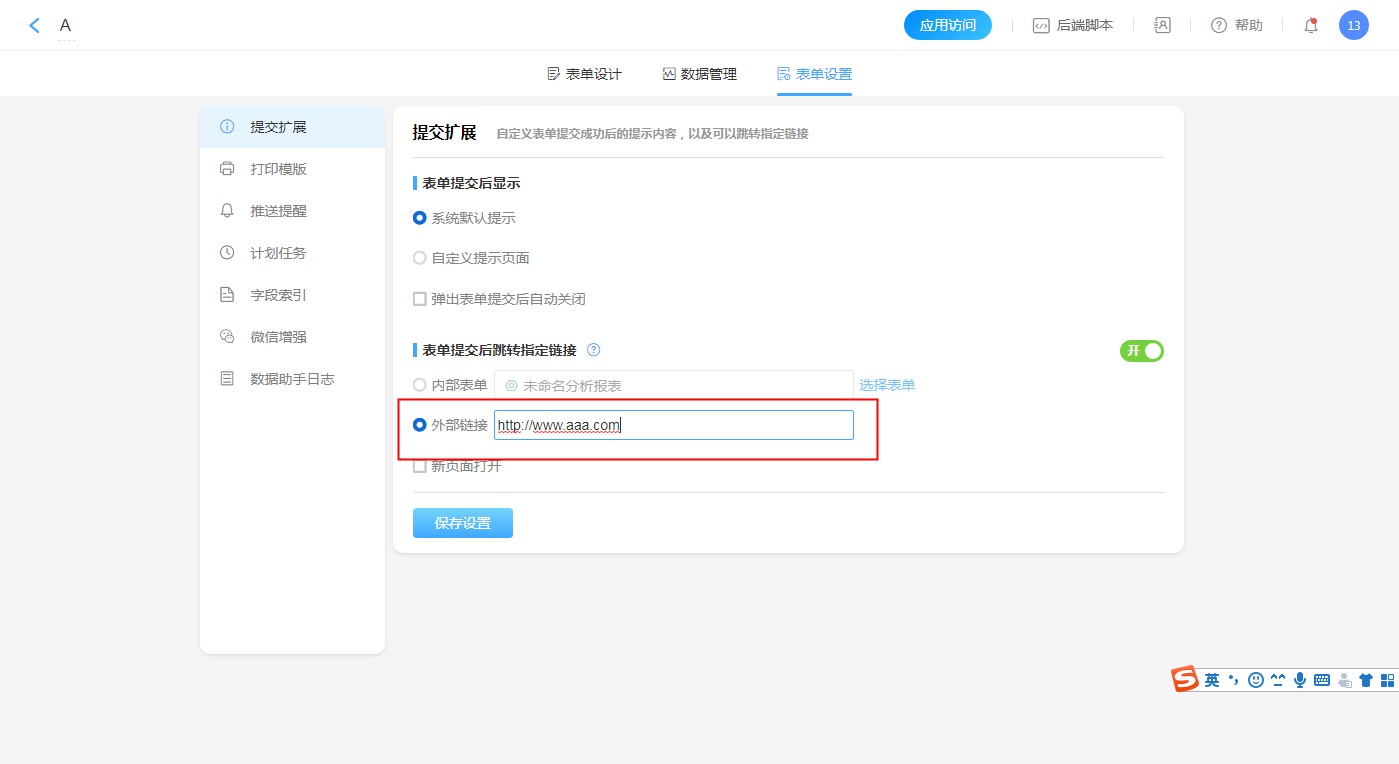Switch to the 表单设计 tab

[x=584, y=74]
